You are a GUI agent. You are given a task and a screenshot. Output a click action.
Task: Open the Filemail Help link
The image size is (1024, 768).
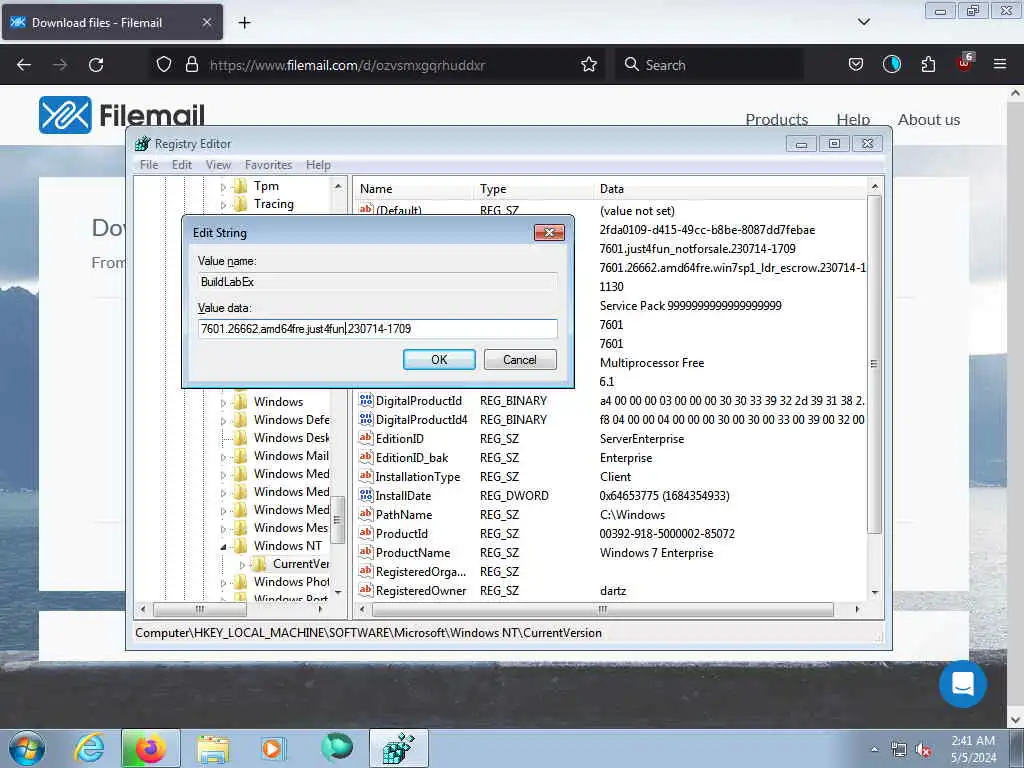[853, 120]
